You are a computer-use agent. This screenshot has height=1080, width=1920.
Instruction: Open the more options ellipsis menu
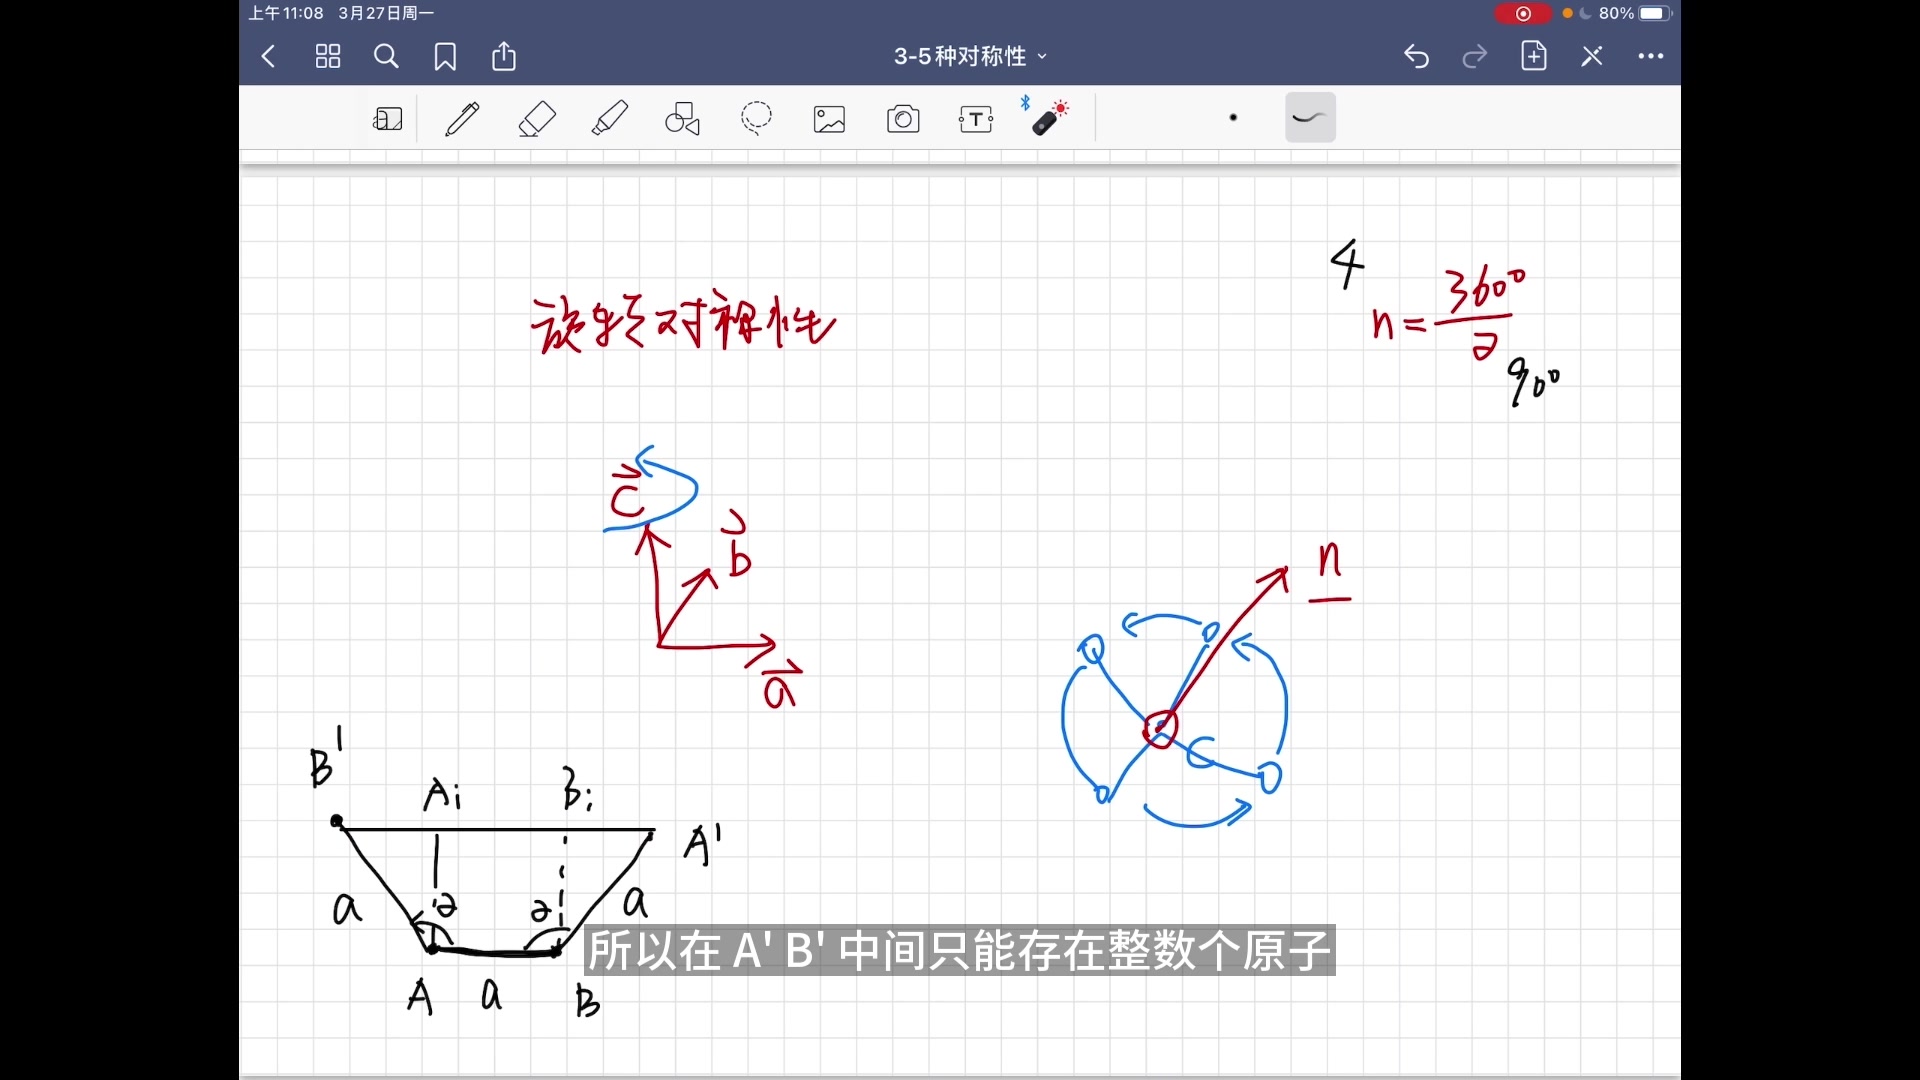pos(1651,57)
